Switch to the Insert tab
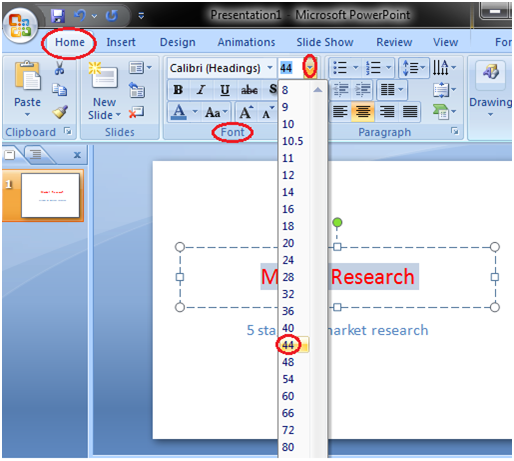 (121, 42)
